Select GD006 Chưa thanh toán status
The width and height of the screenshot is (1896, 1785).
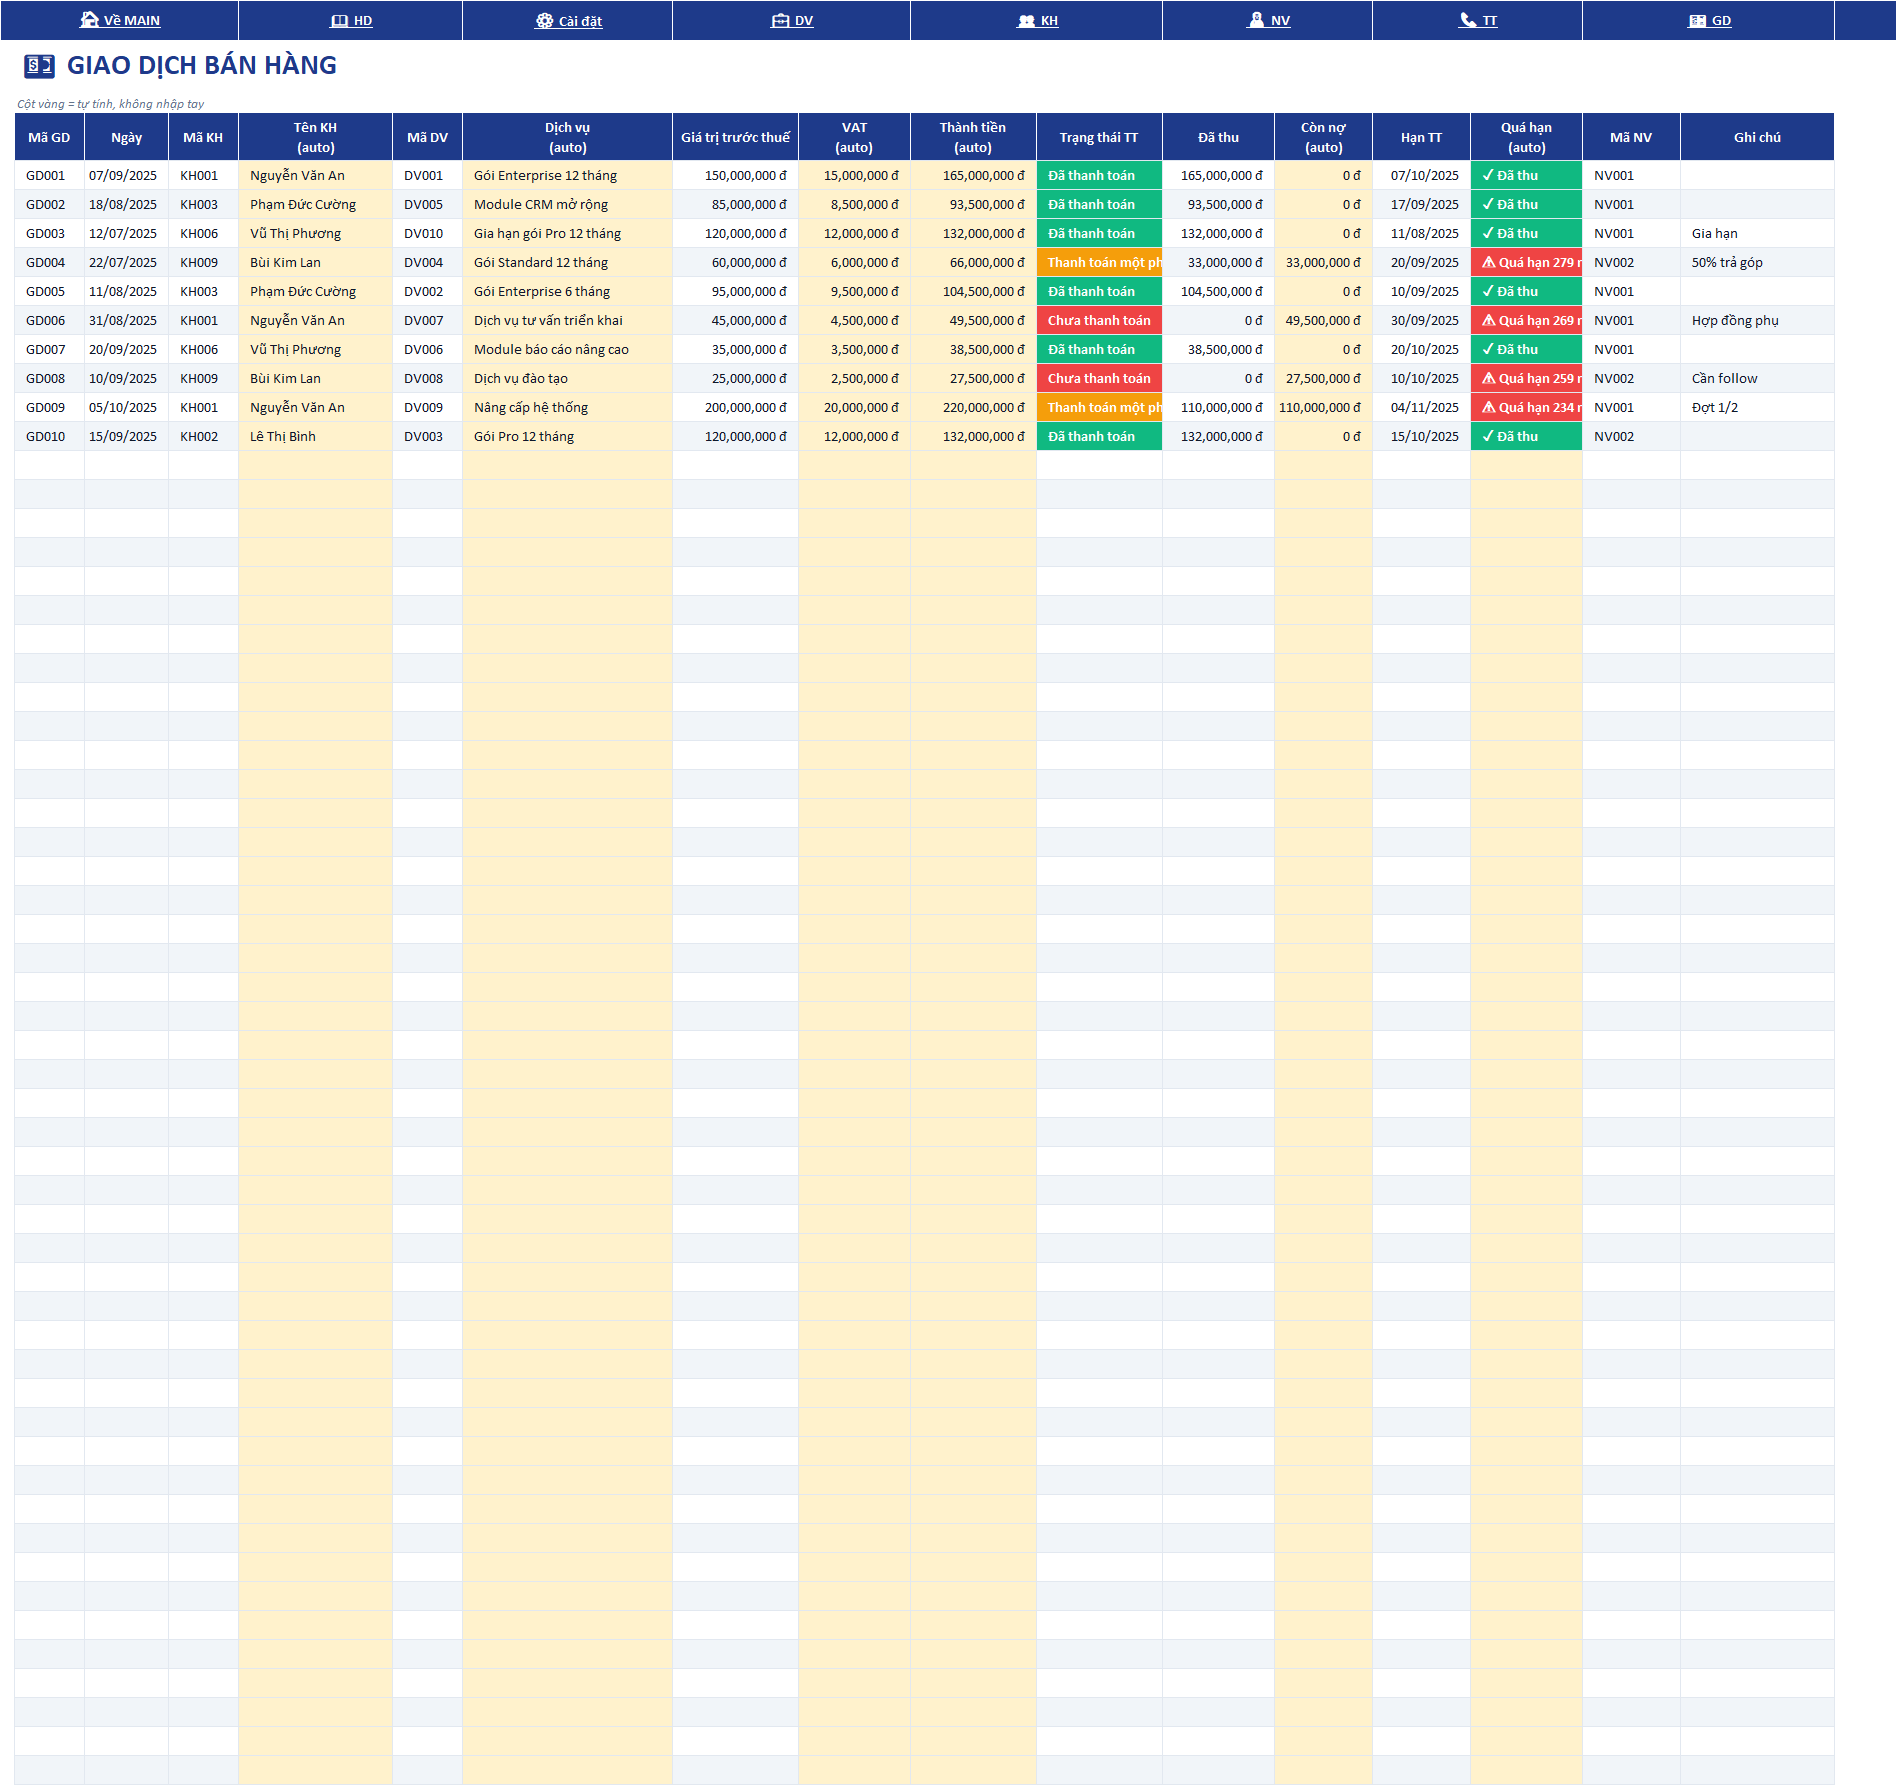tap(1099, 320)
